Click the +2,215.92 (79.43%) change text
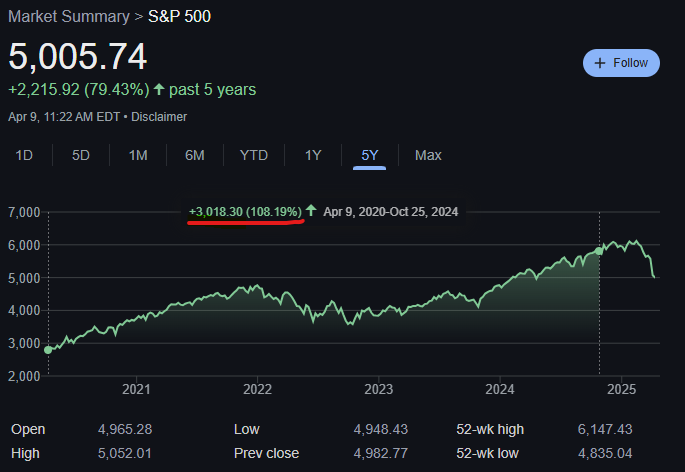The image size is (685, 472). pos(79,90)
